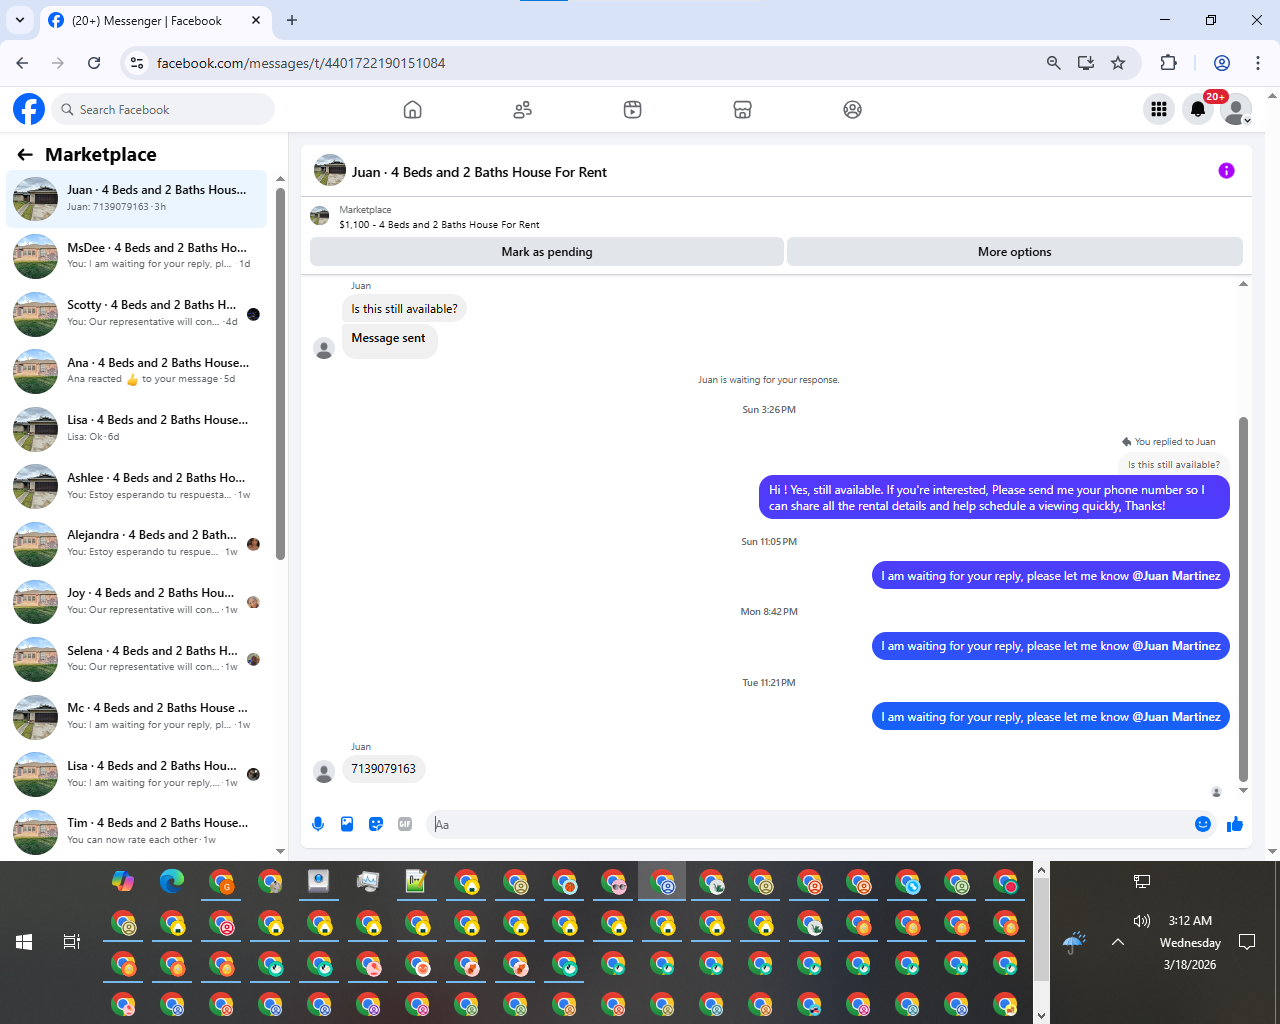This screenshot has width=1280, height=1024.
Task: Go back from Marketplace chats list
Action: [x=25, y=155]
